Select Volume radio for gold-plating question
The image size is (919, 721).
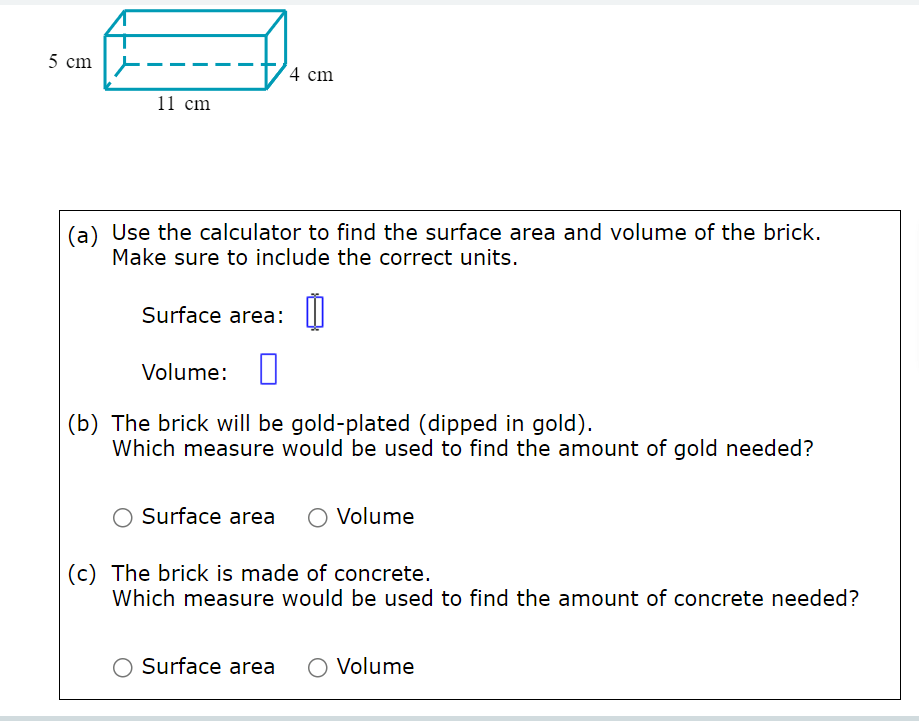click(318, 518)
